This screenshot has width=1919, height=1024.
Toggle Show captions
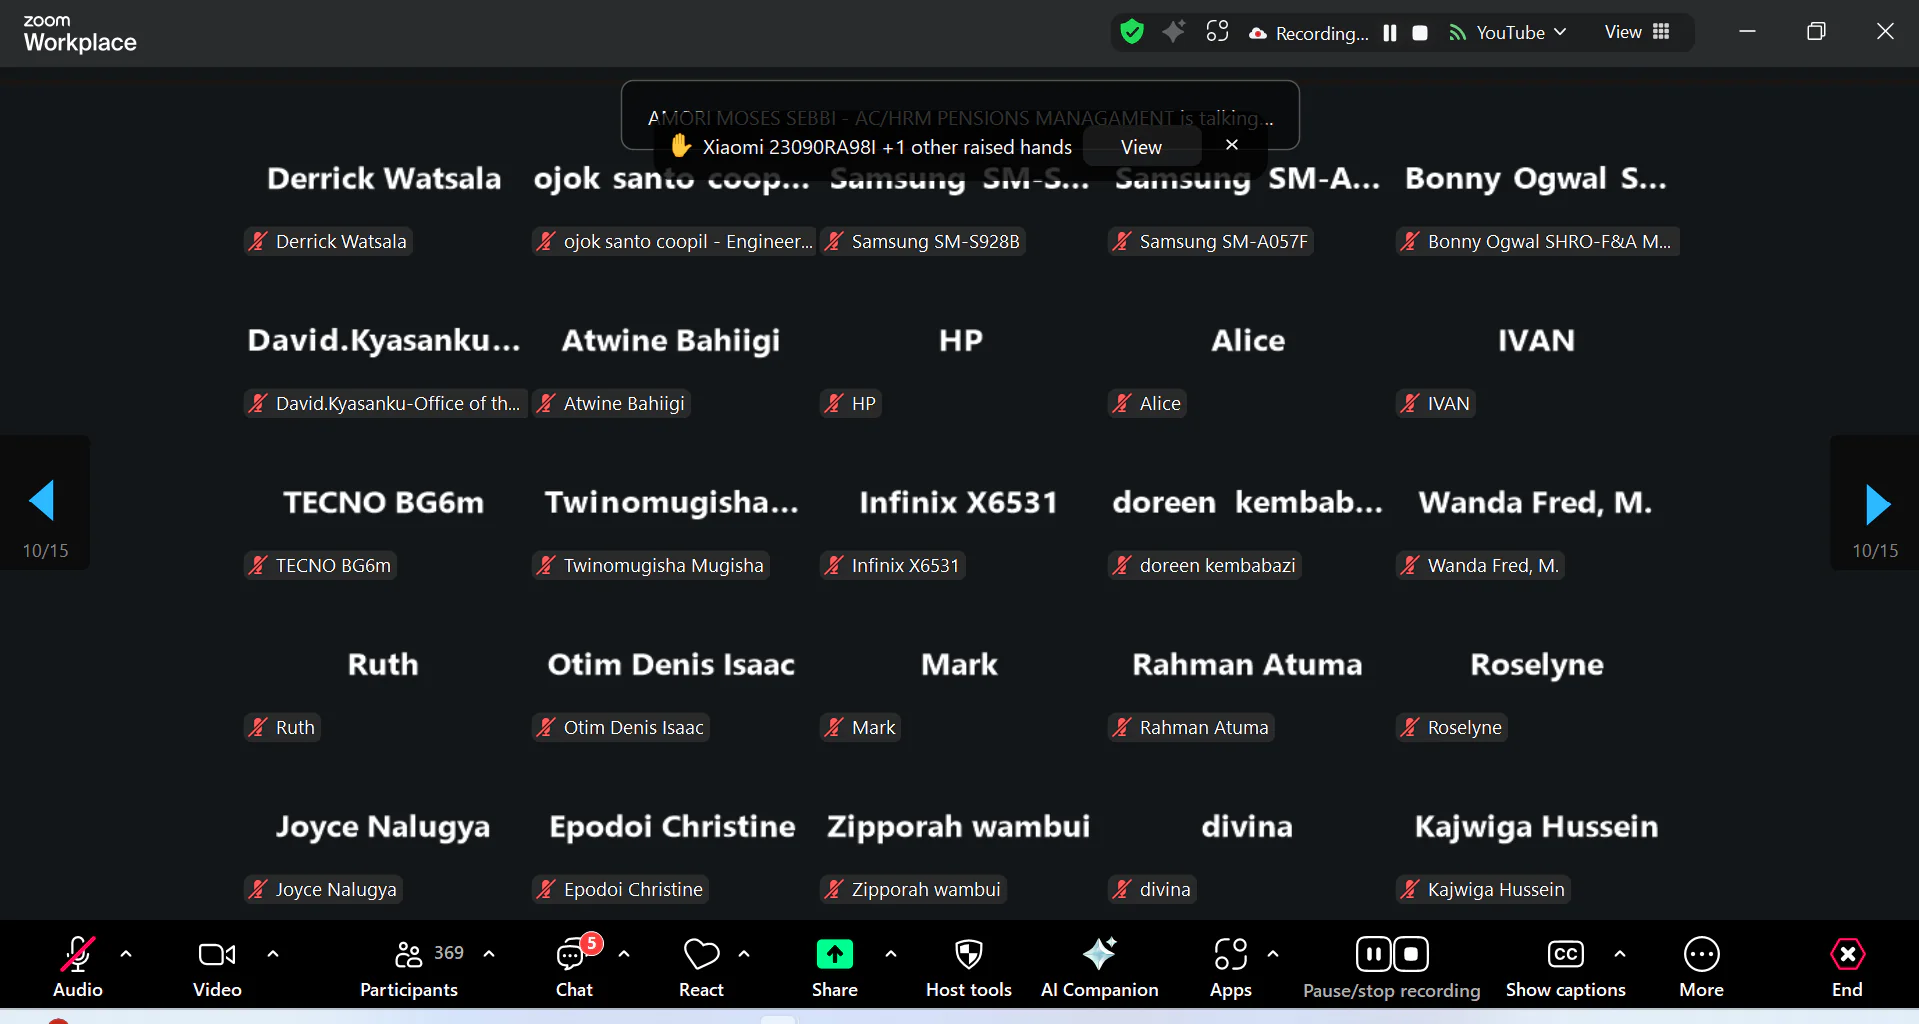pos(1565,966)
